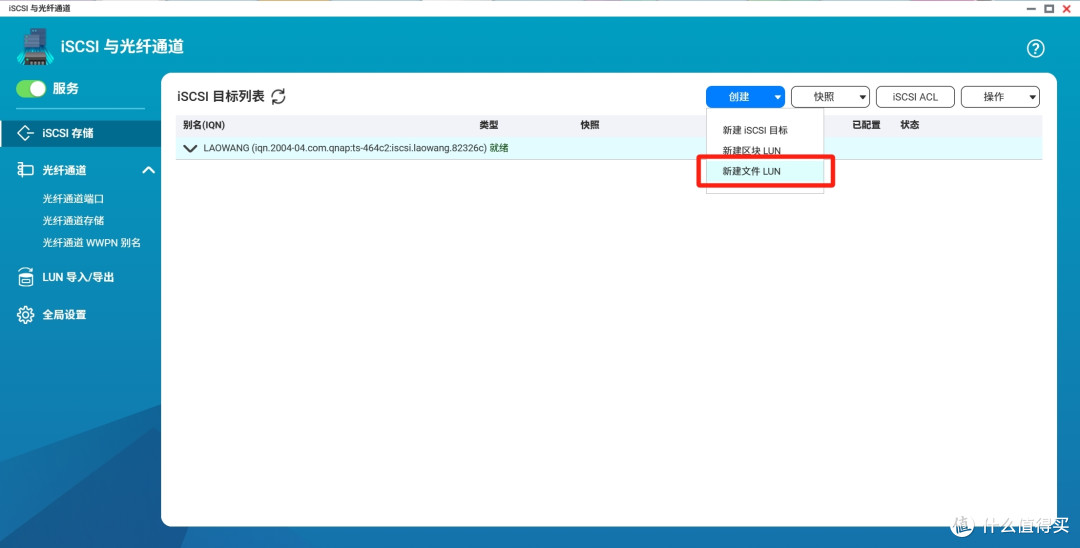Click the 快照 column header
This screenshot has height=548, width=1080.
590,125
